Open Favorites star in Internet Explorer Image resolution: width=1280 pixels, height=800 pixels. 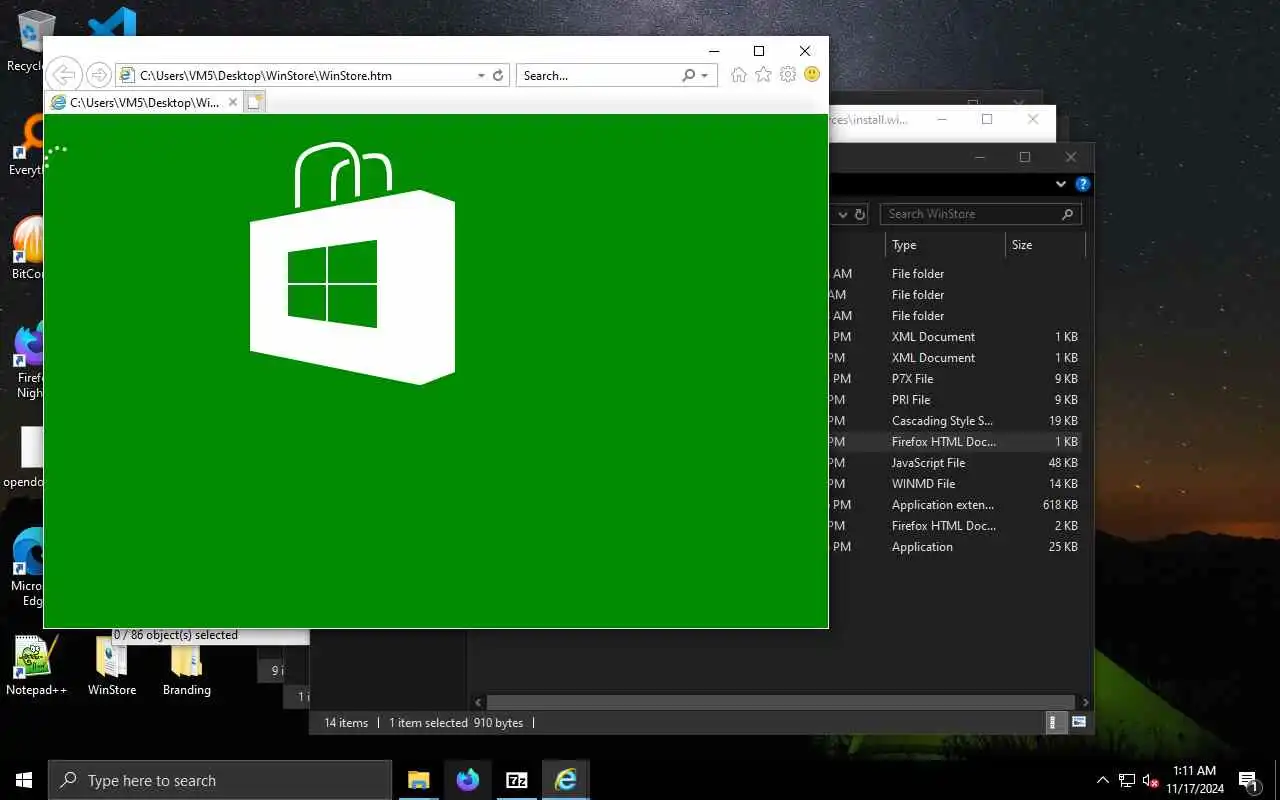pos(763,75)
